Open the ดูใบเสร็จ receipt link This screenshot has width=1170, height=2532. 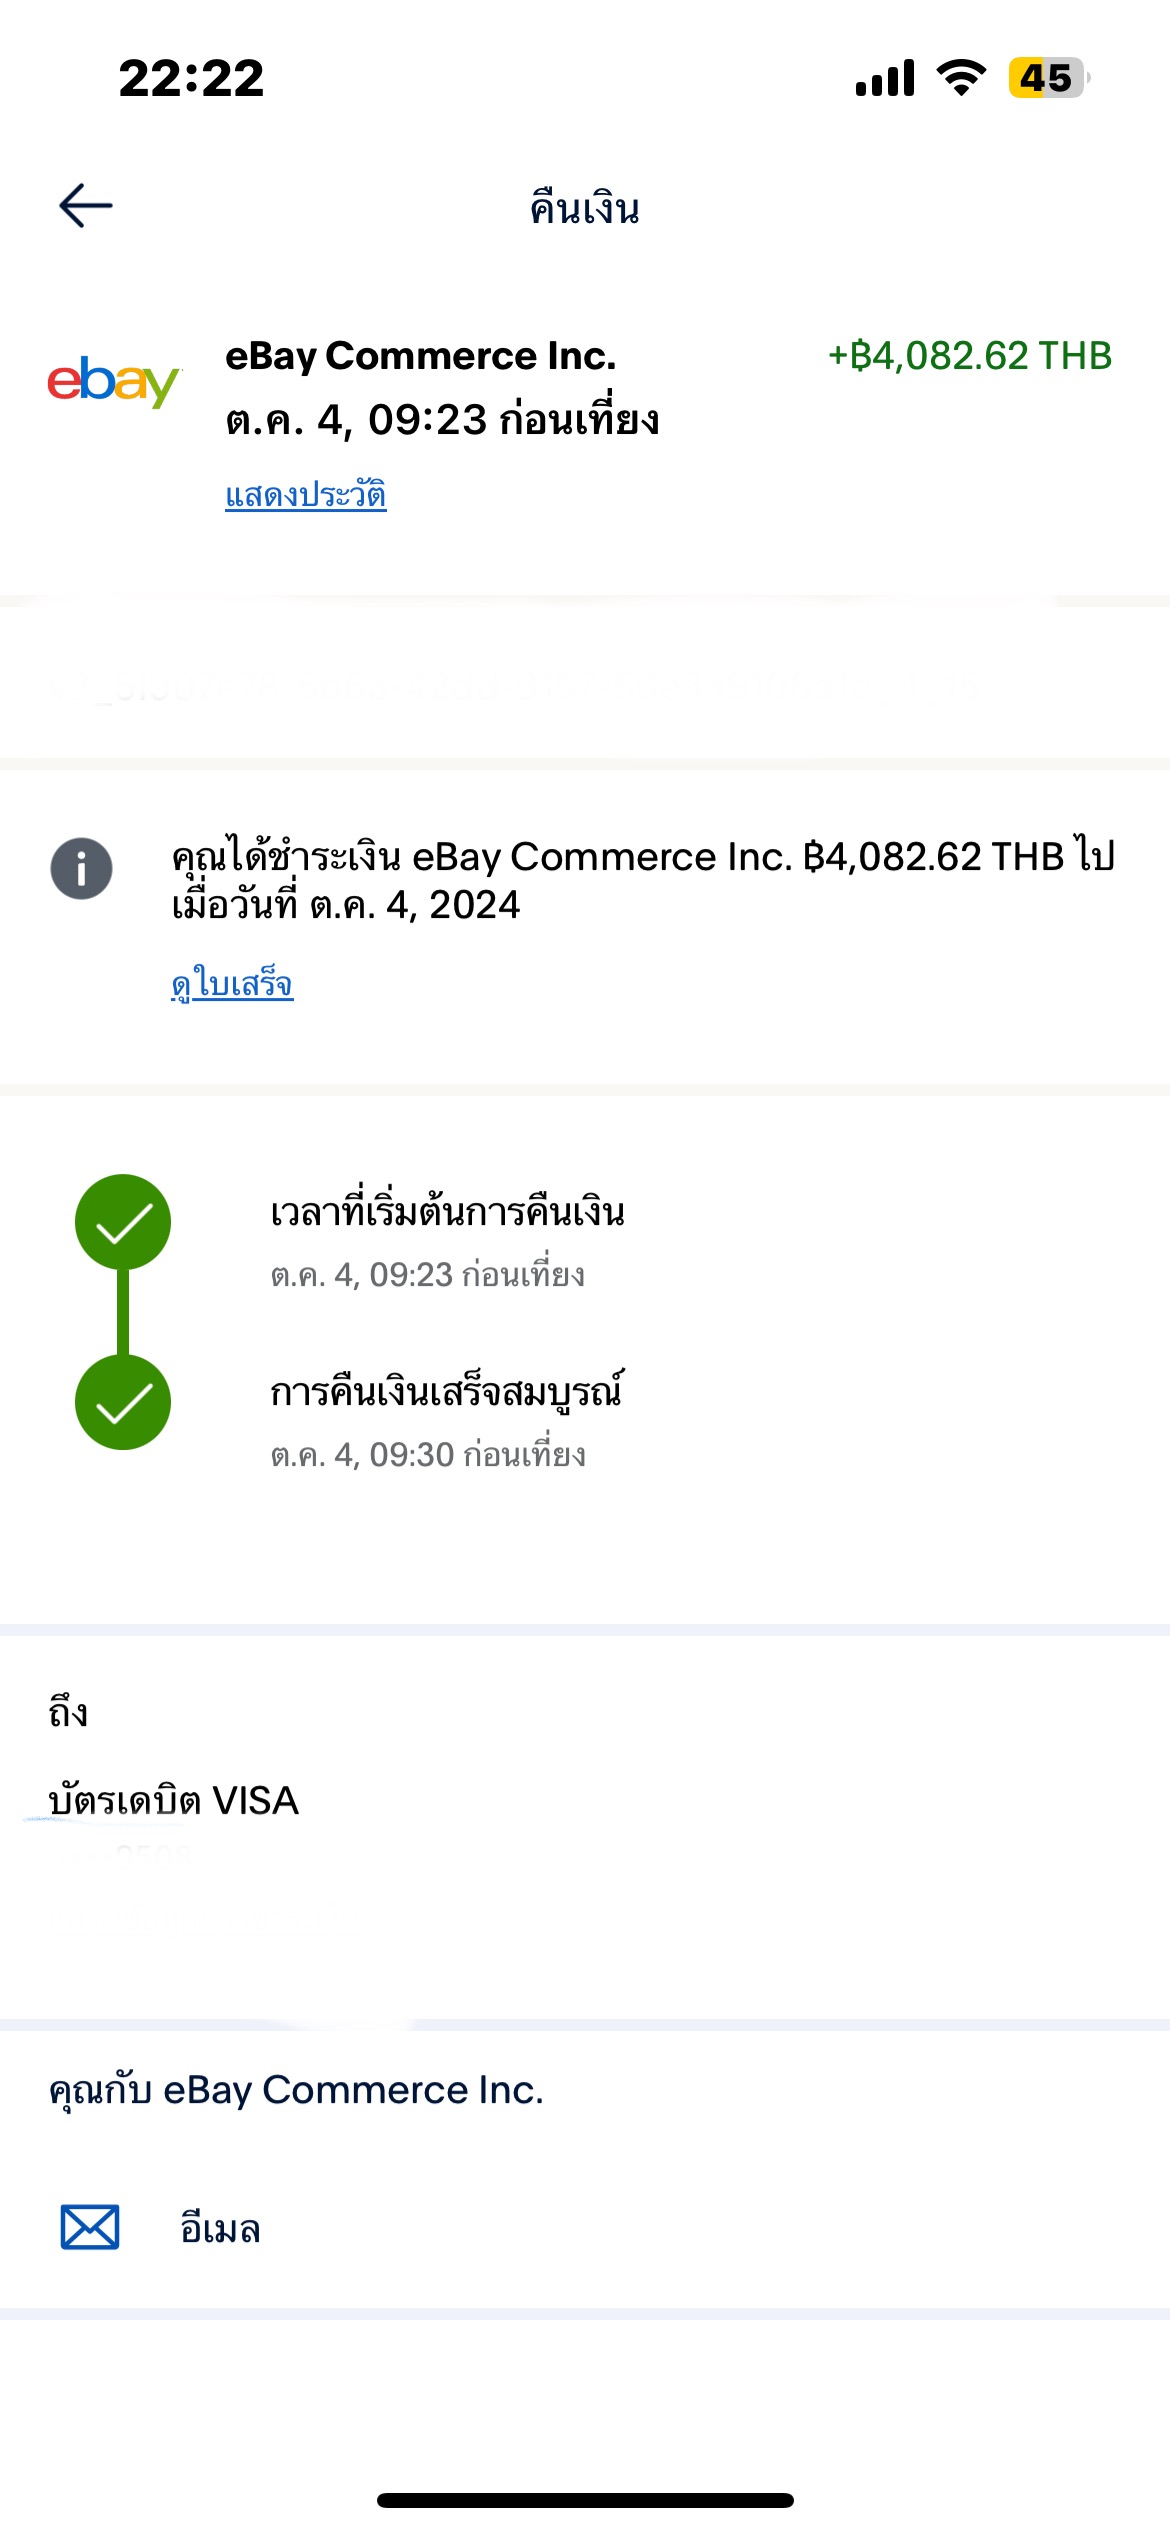click(232, 983)
